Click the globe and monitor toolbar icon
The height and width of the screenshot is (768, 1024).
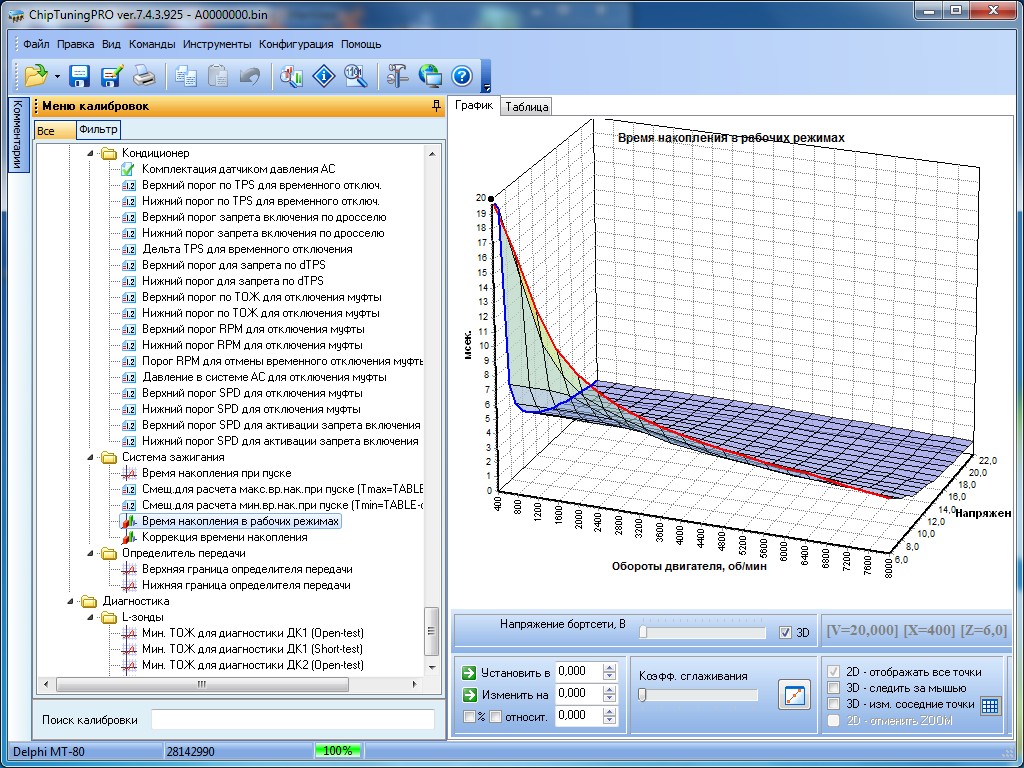click(430, 75)
